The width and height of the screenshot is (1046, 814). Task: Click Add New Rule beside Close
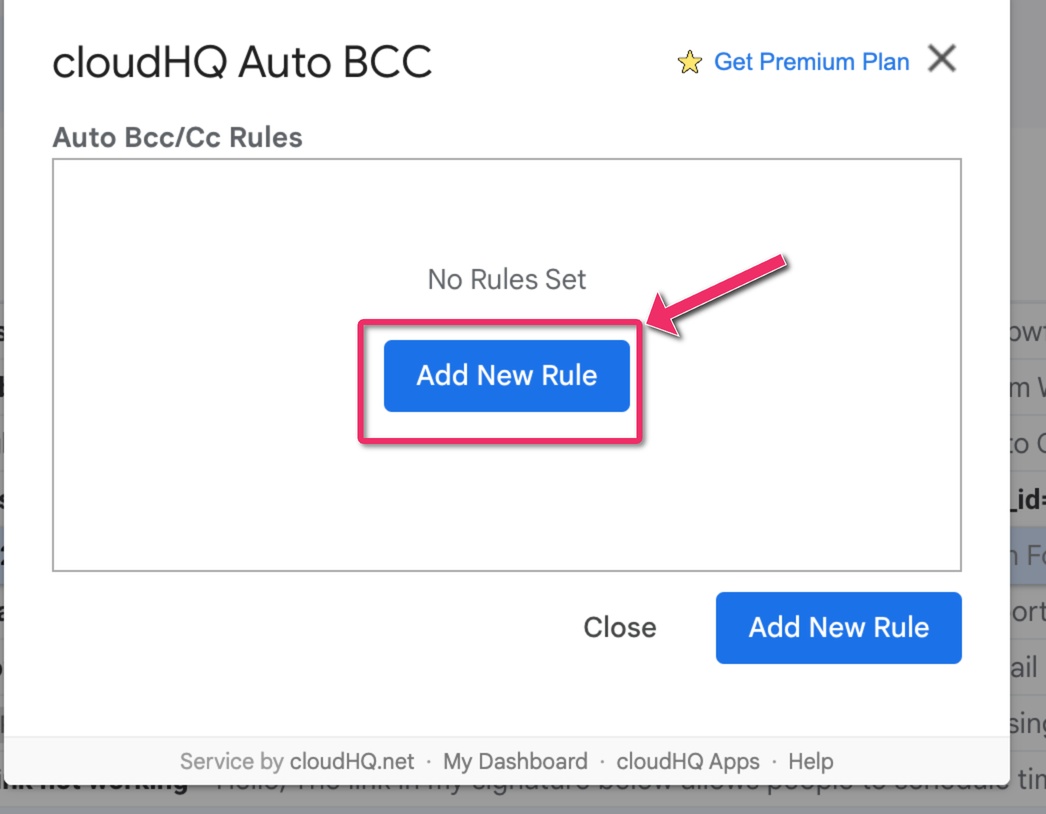[839, 627]
